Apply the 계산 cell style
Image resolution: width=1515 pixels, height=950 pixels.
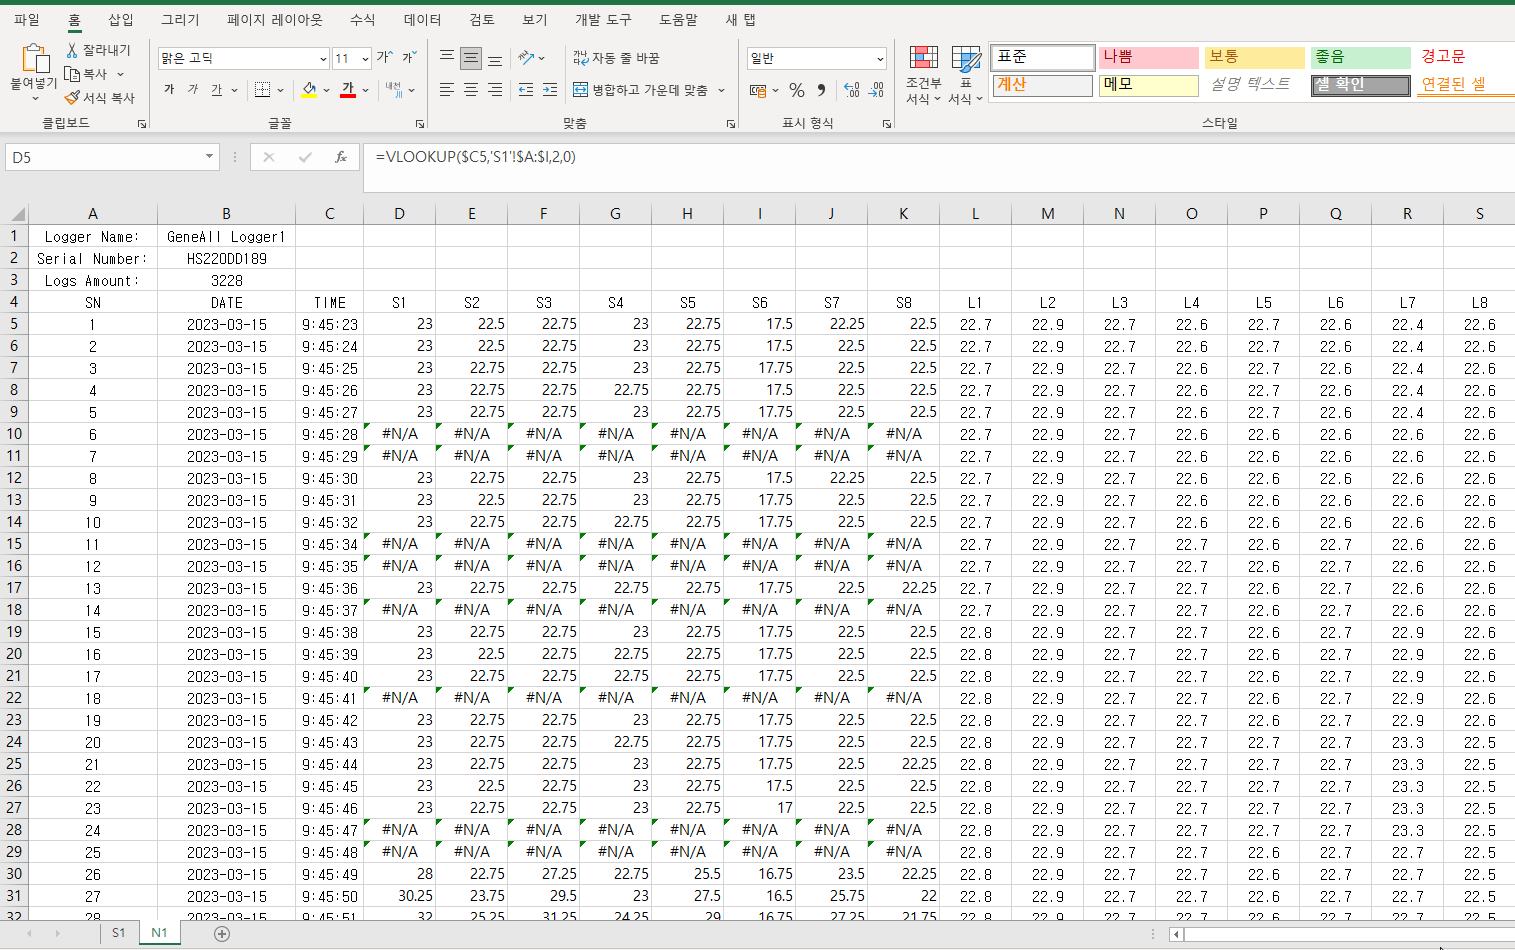coord(1042,85)
